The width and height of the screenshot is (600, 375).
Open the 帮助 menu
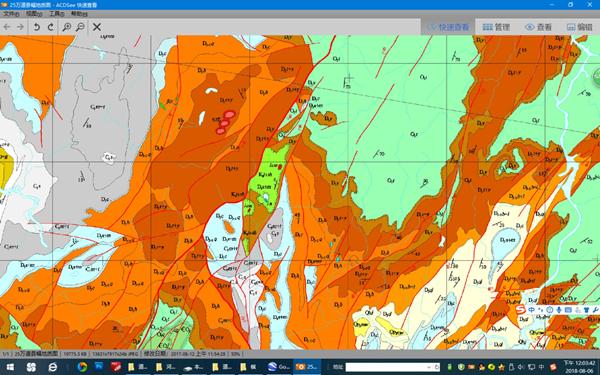(79, 14)
